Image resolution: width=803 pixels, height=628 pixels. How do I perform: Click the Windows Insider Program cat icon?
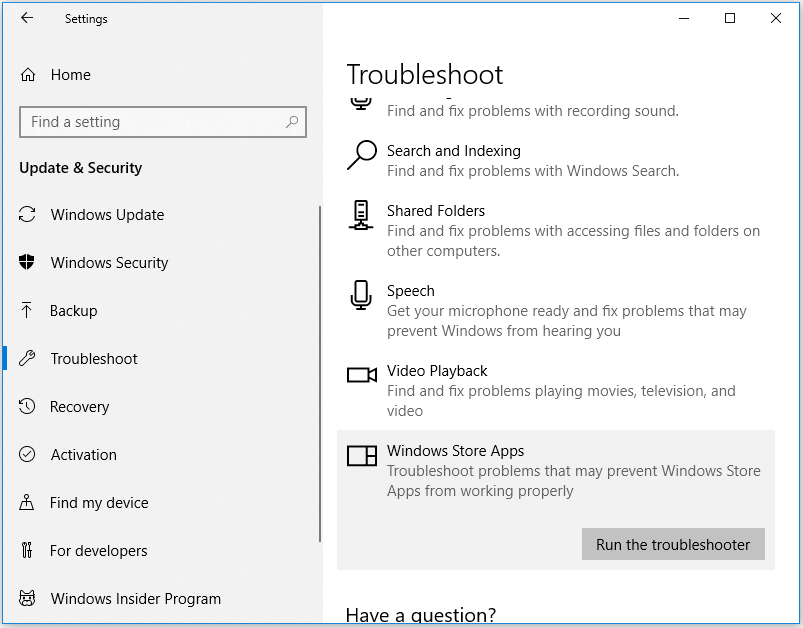coord(27,598)
